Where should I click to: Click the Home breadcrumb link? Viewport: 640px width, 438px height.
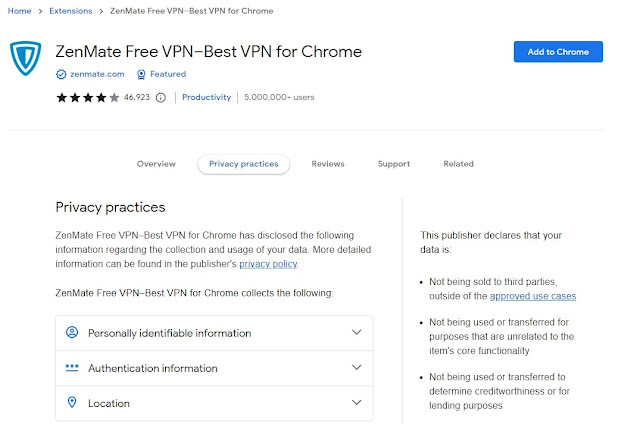(20, 11)
